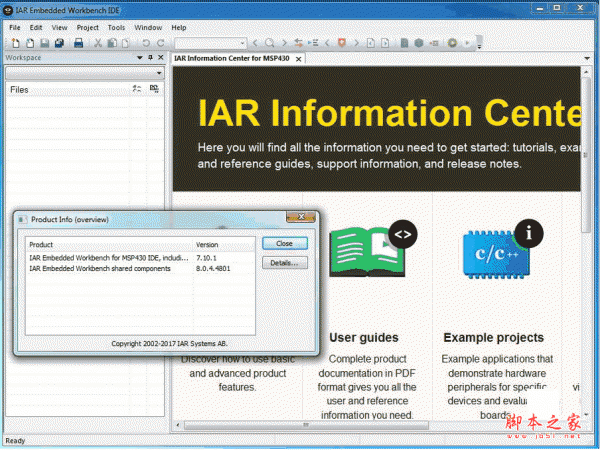
Task: Open the Tools menu
Action: tap(116, 28)
